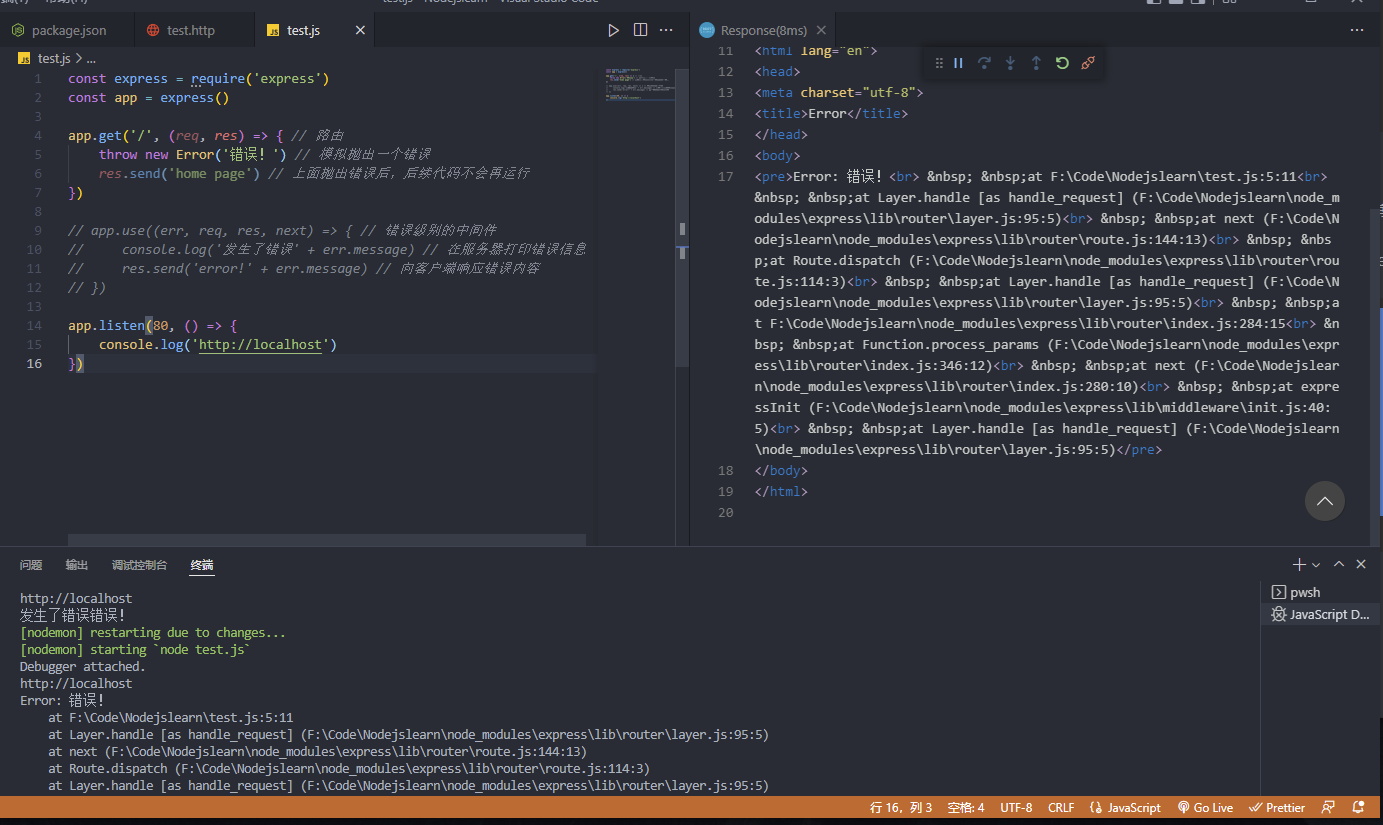The height and width of the screenshot is (825, 1383).
Task: Click '[nodemon] starting `node test.js`' terminal line
Action: [x=135, y=650]
